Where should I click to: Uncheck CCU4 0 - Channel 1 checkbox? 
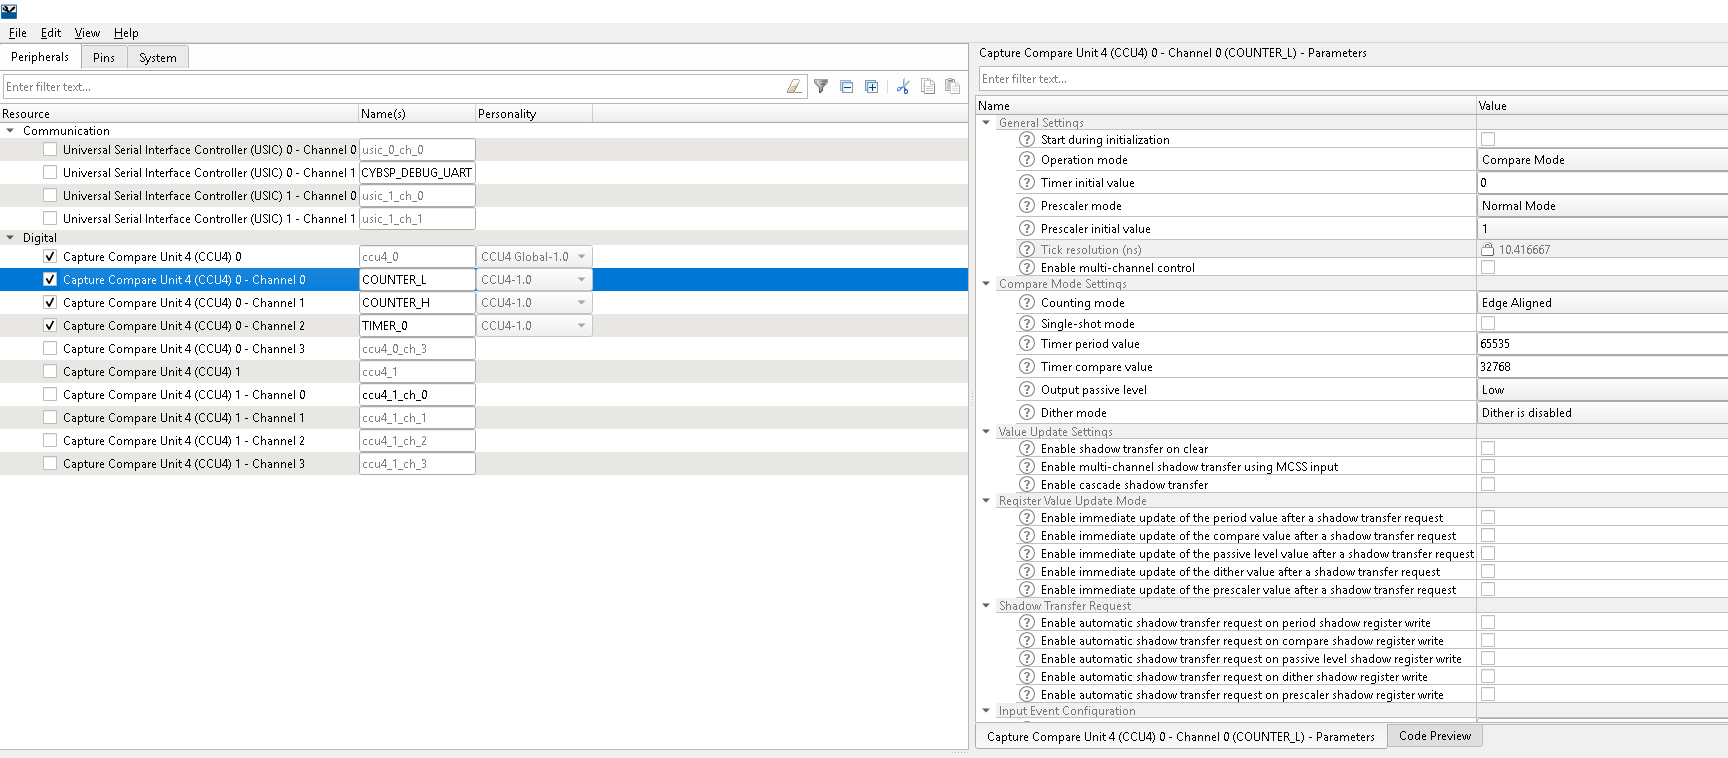point(50,302)
